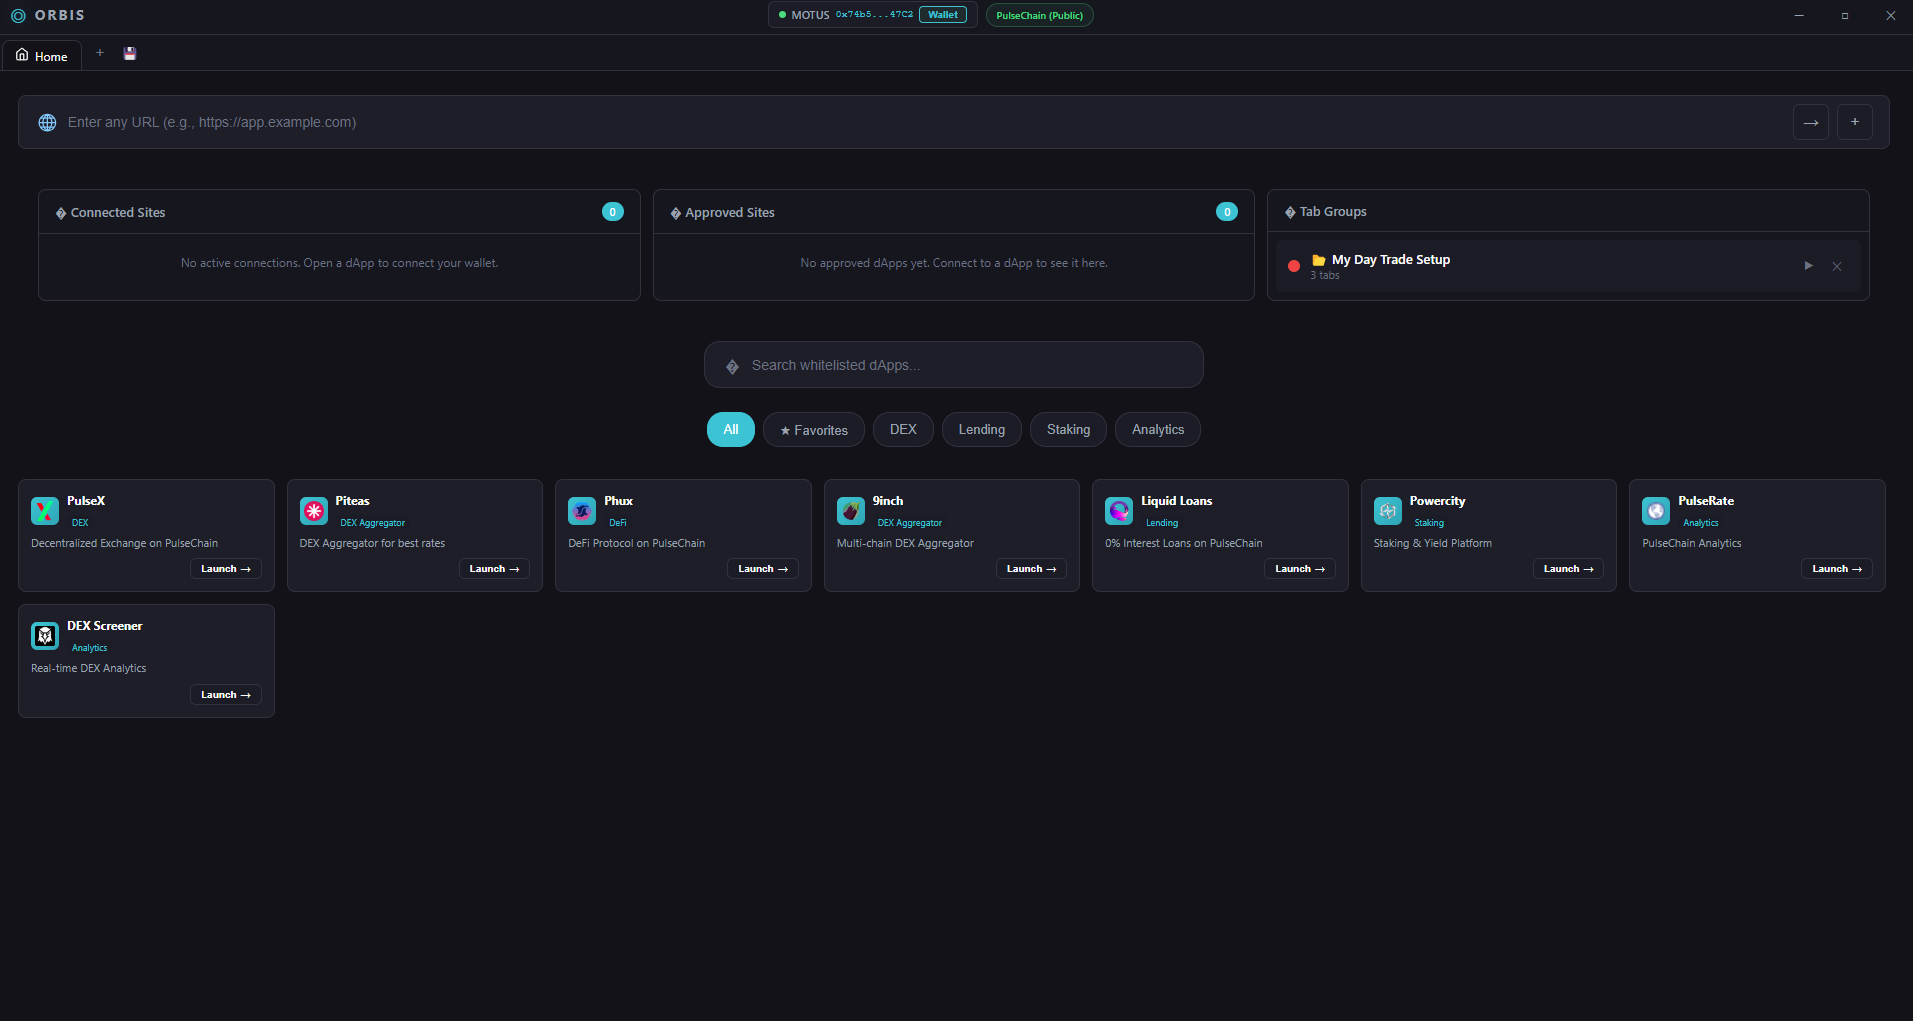The image size is (1913, 1021).
Task: Click the Analytics tag on DEX Screener card
Action: pos(90,648)
